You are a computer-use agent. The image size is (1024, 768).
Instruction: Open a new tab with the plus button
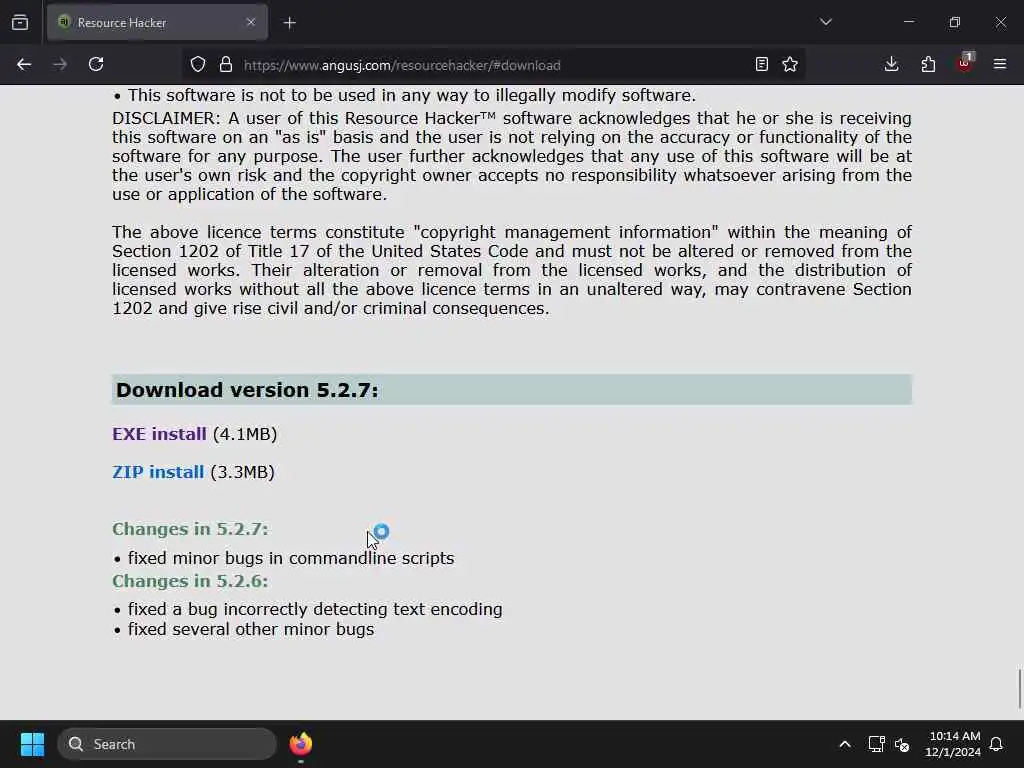coord(289,23)
